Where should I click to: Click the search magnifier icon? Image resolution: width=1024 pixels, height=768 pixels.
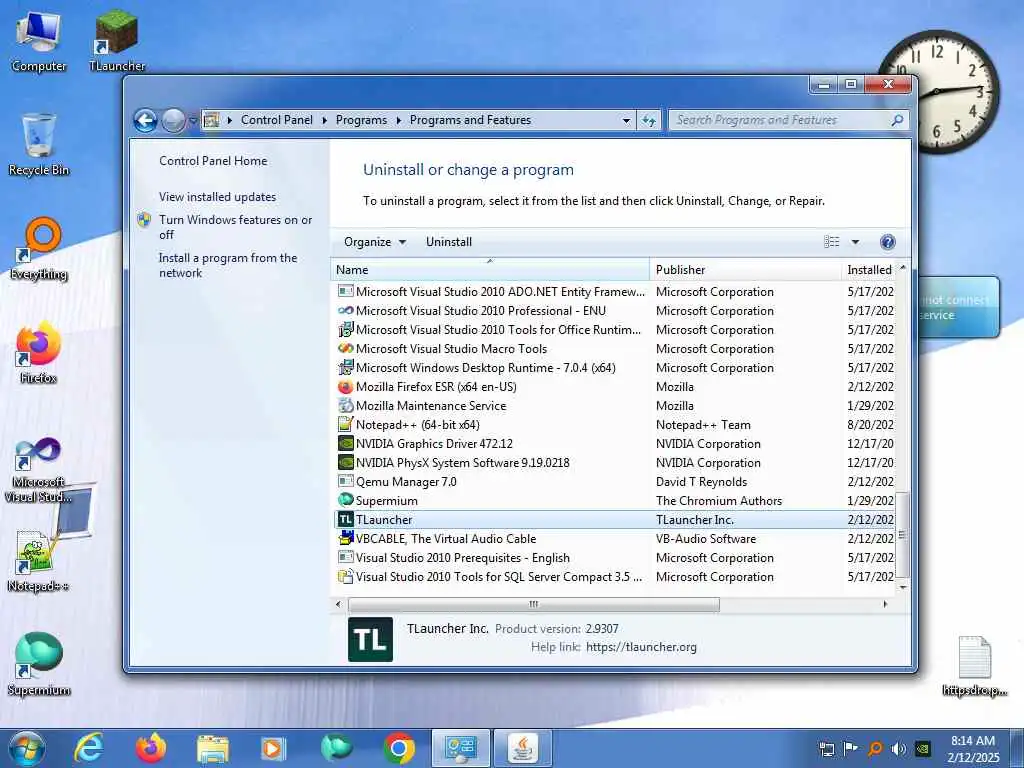(897, 120)
